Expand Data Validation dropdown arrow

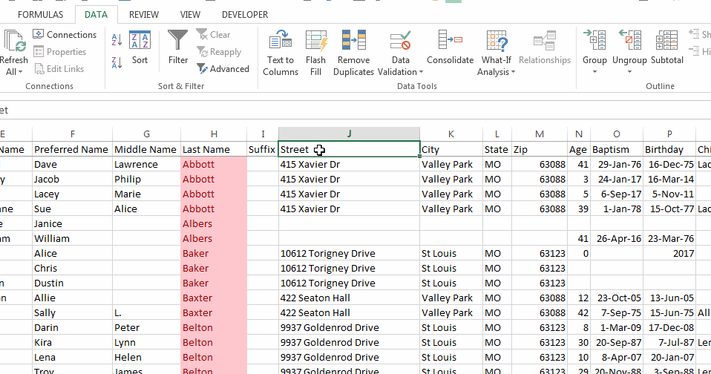click(x=421, y=72)
